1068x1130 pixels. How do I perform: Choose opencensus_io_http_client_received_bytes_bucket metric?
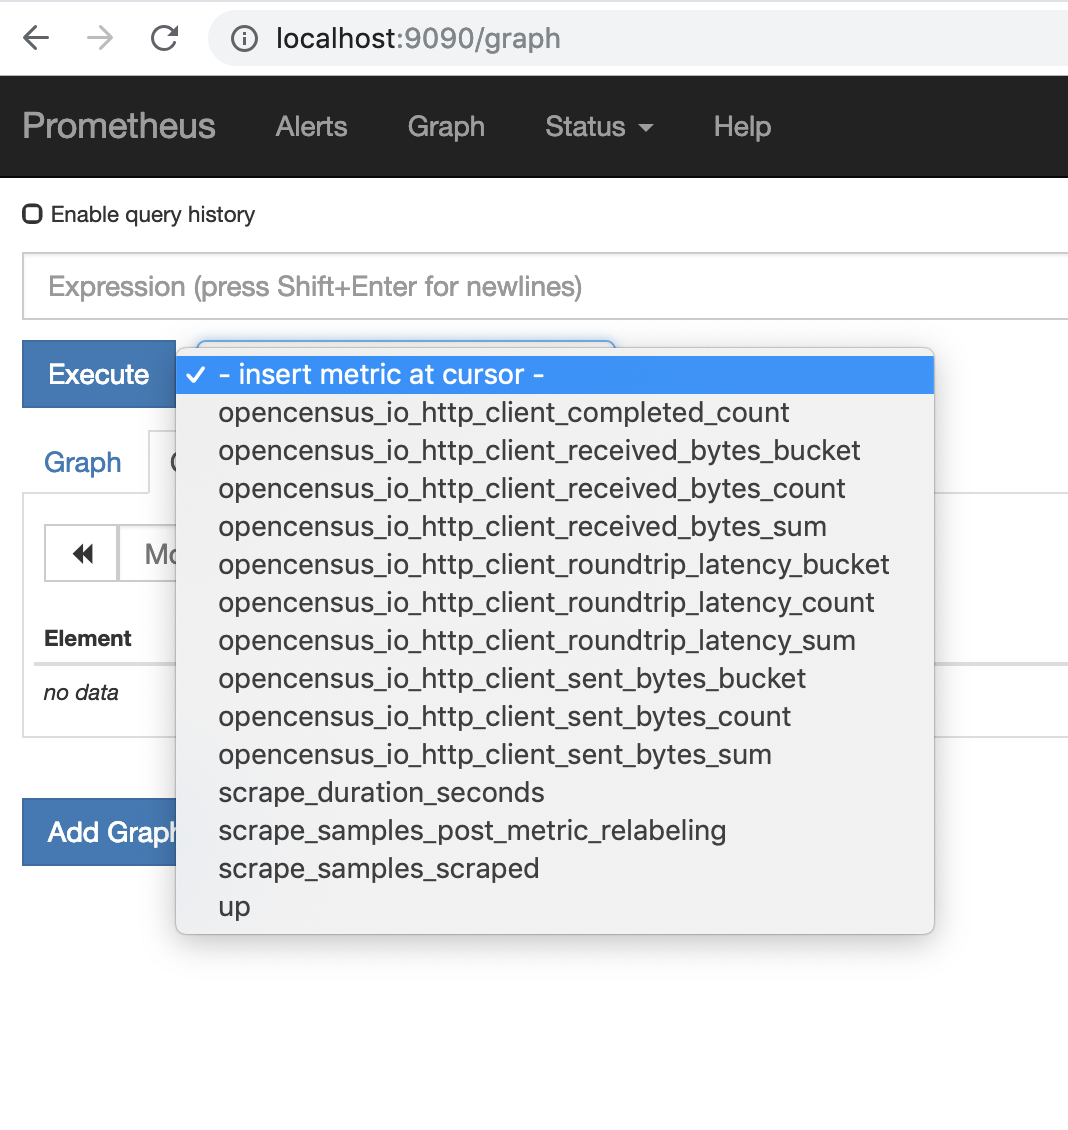pyautogui.click(x=555, y=450)
